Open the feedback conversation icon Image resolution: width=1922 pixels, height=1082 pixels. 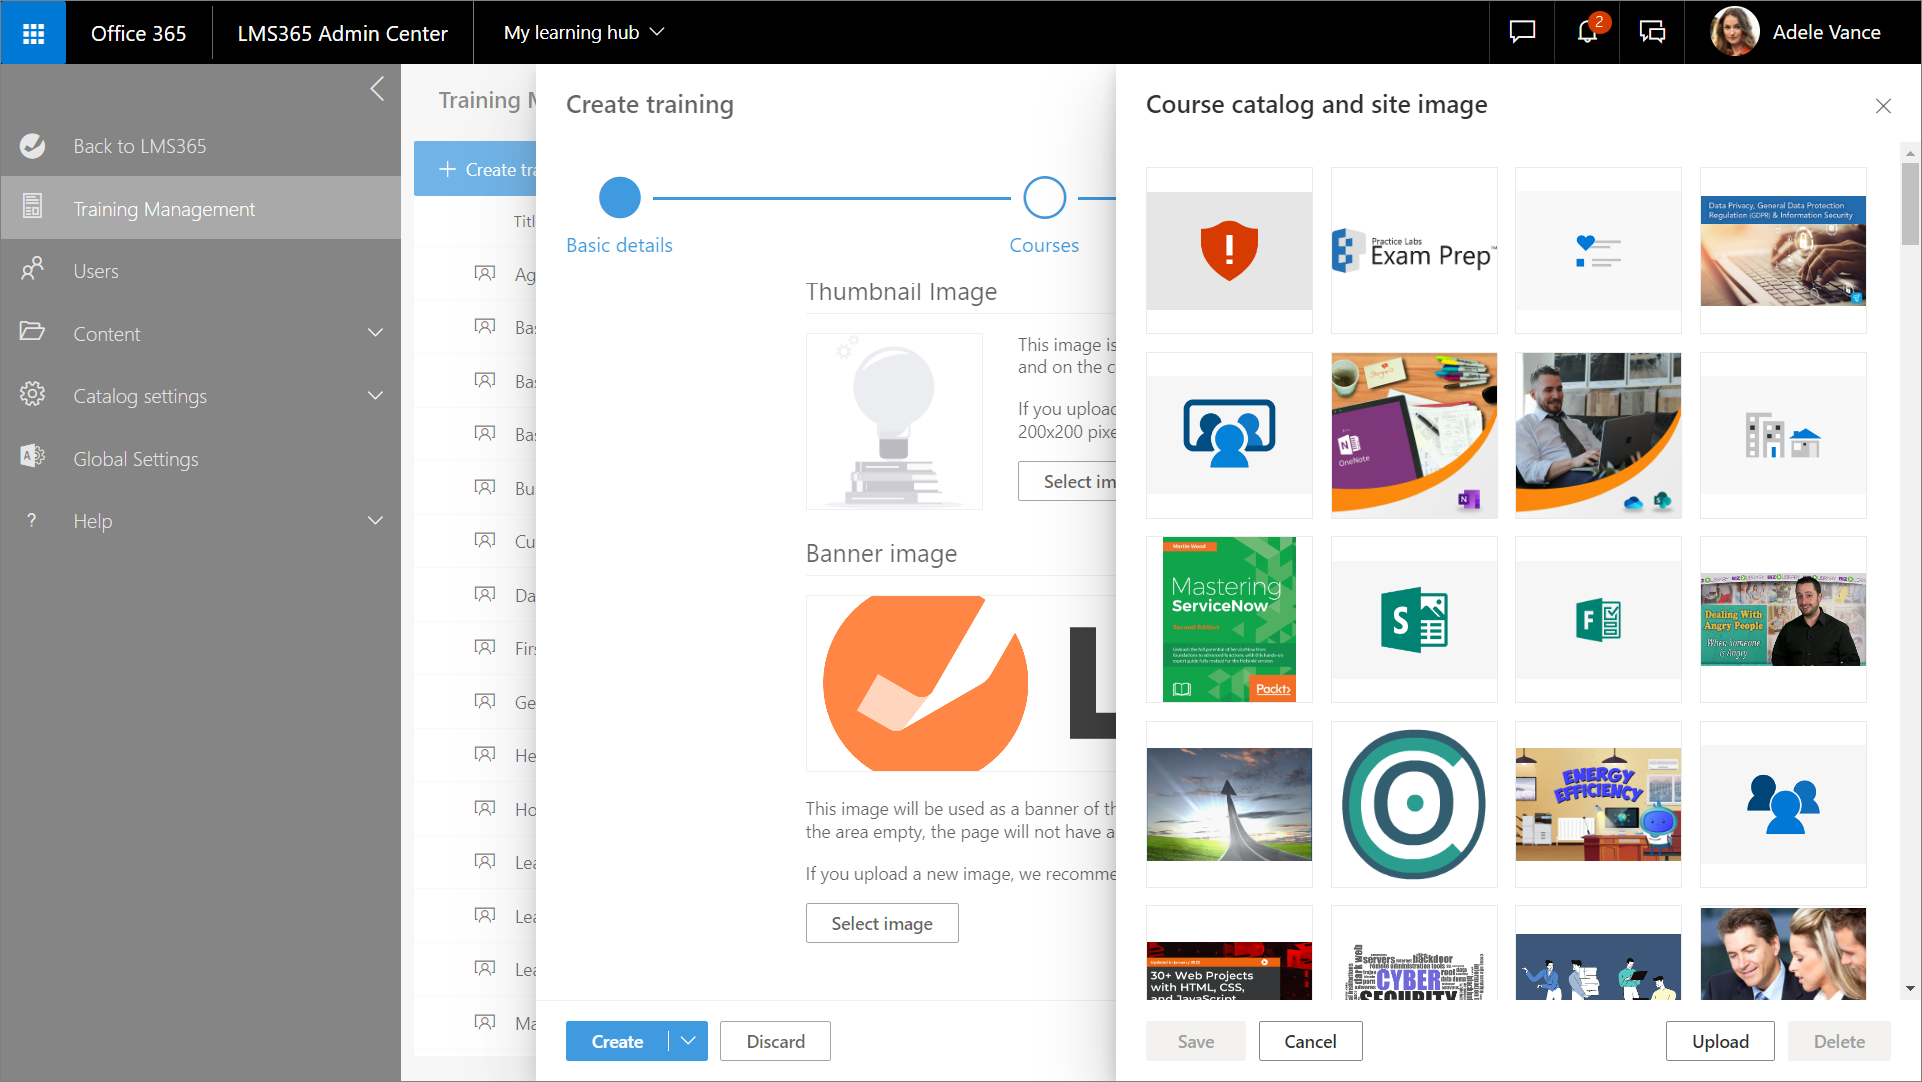point(1652,32)
